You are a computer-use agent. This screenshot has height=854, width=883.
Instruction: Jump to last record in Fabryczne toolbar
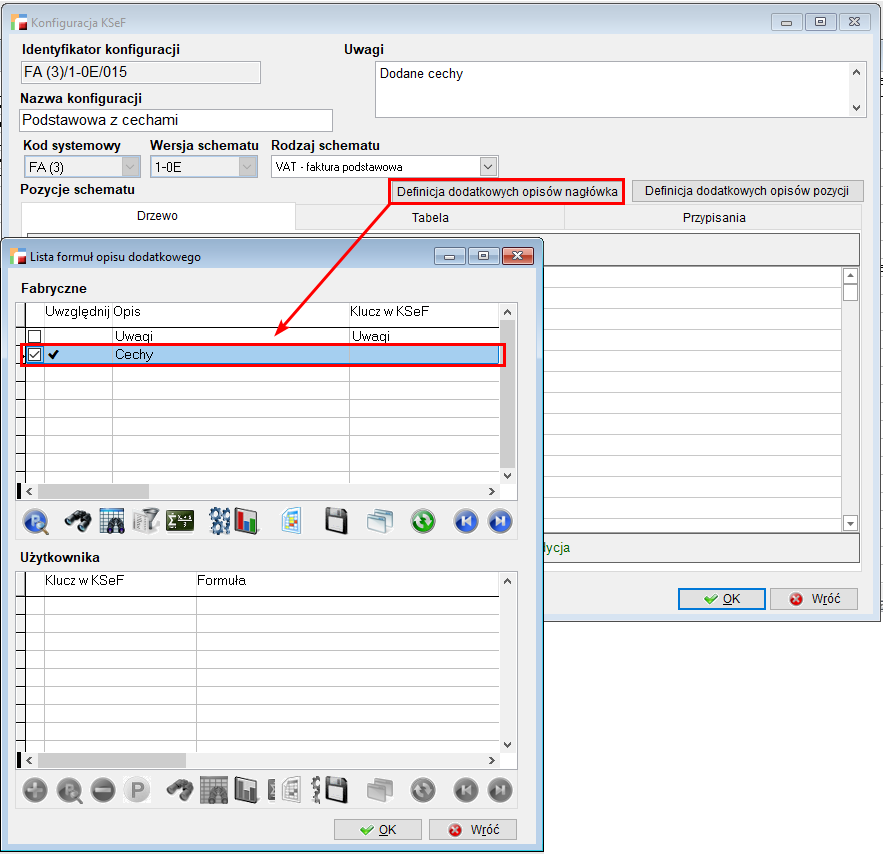(499, 521)
